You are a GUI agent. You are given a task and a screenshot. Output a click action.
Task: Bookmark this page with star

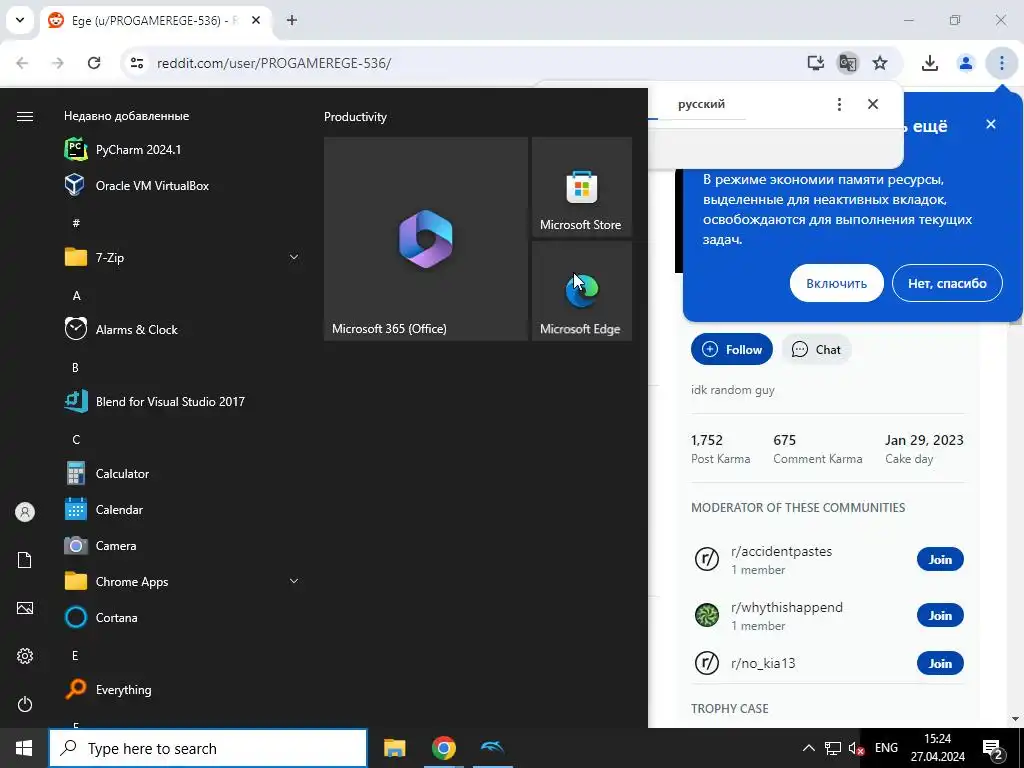[x=880, y=63]
